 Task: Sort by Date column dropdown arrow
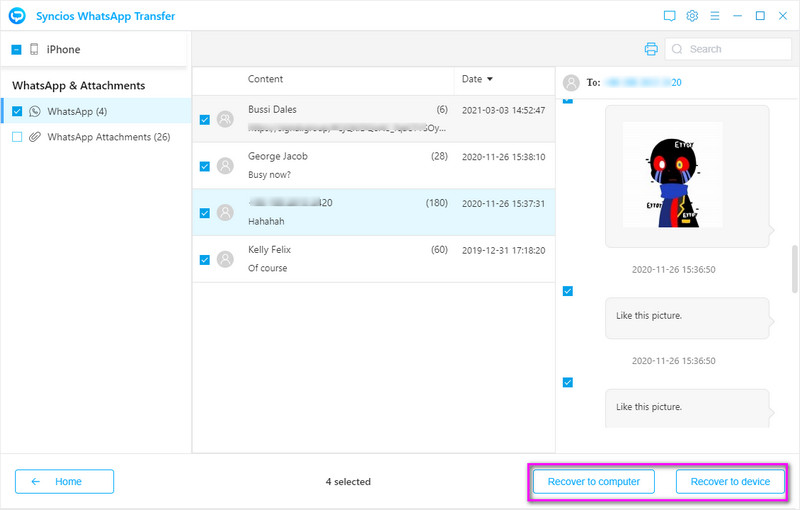pyautogui.click(x=490, y=79)
